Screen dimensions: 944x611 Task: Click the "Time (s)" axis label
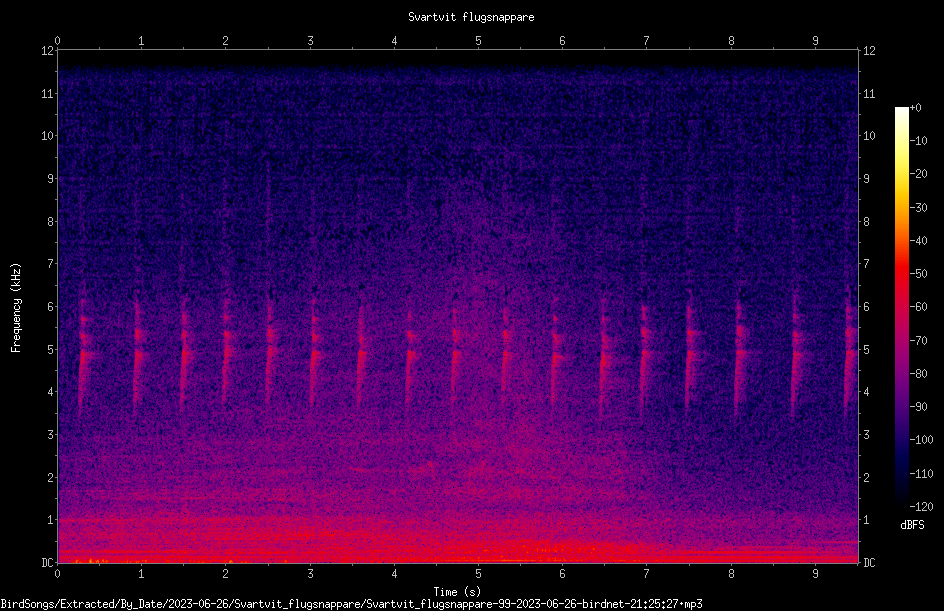[x=457, y=592]
